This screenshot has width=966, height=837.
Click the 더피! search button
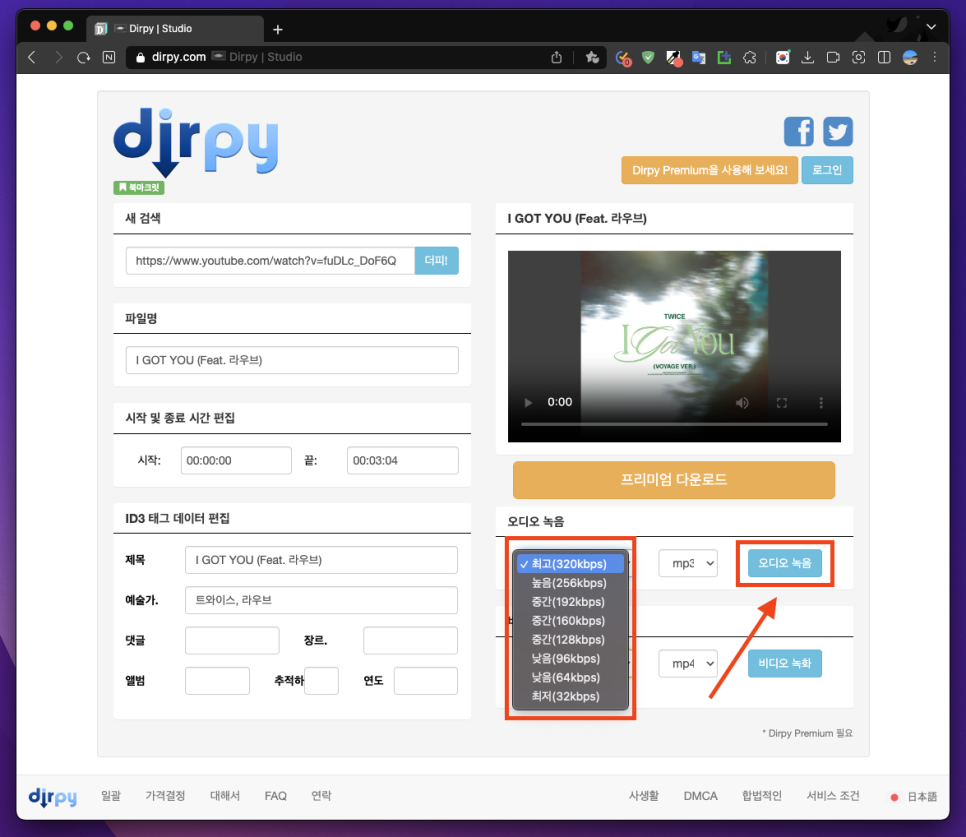(436, 261)
